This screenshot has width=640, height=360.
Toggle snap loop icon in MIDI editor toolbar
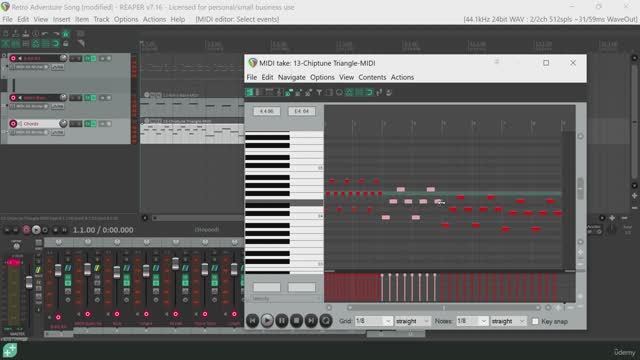[x=369, y=93]
